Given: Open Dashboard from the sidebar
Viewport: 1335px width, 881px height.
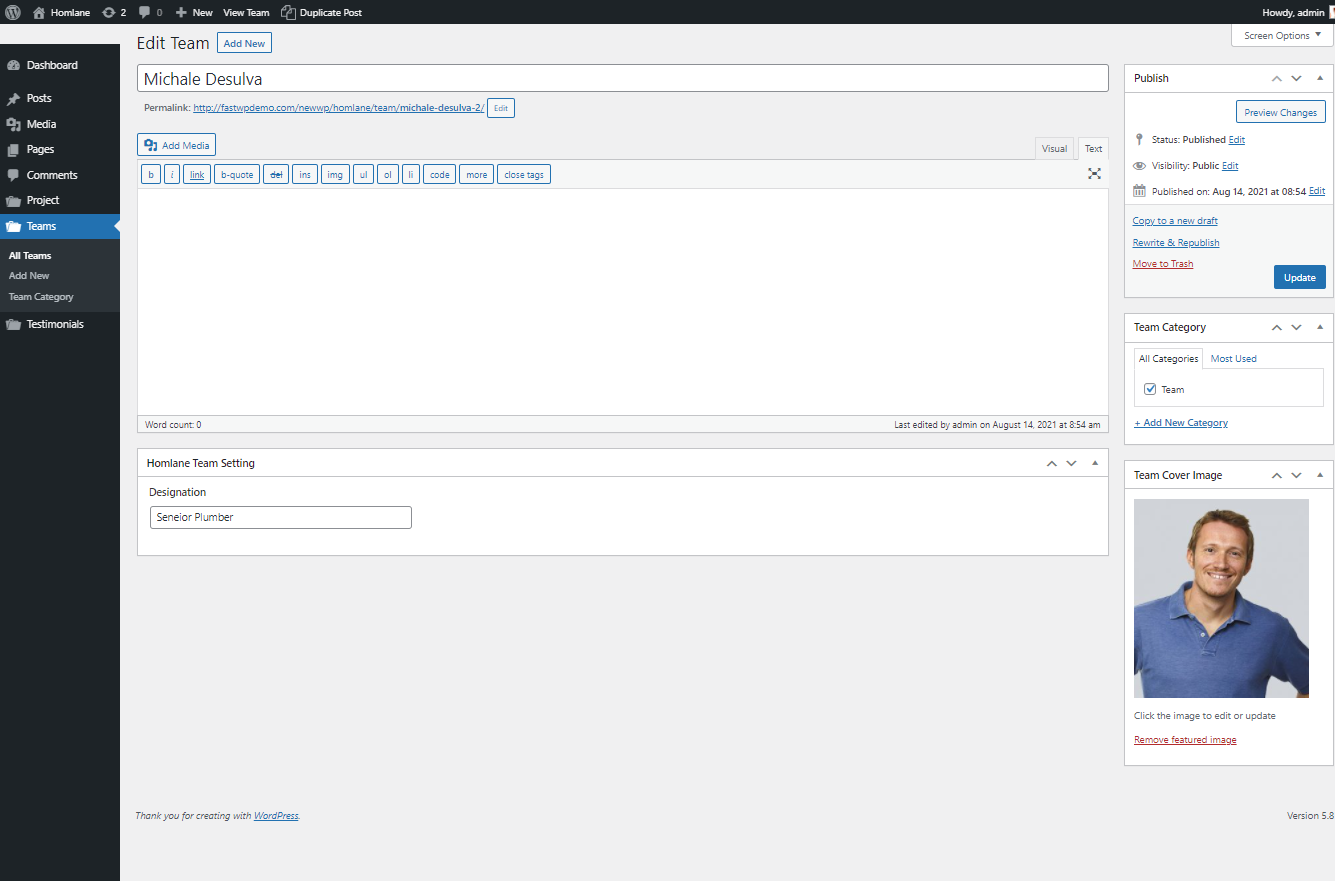Looking at the screenshot, I should 52,65.
